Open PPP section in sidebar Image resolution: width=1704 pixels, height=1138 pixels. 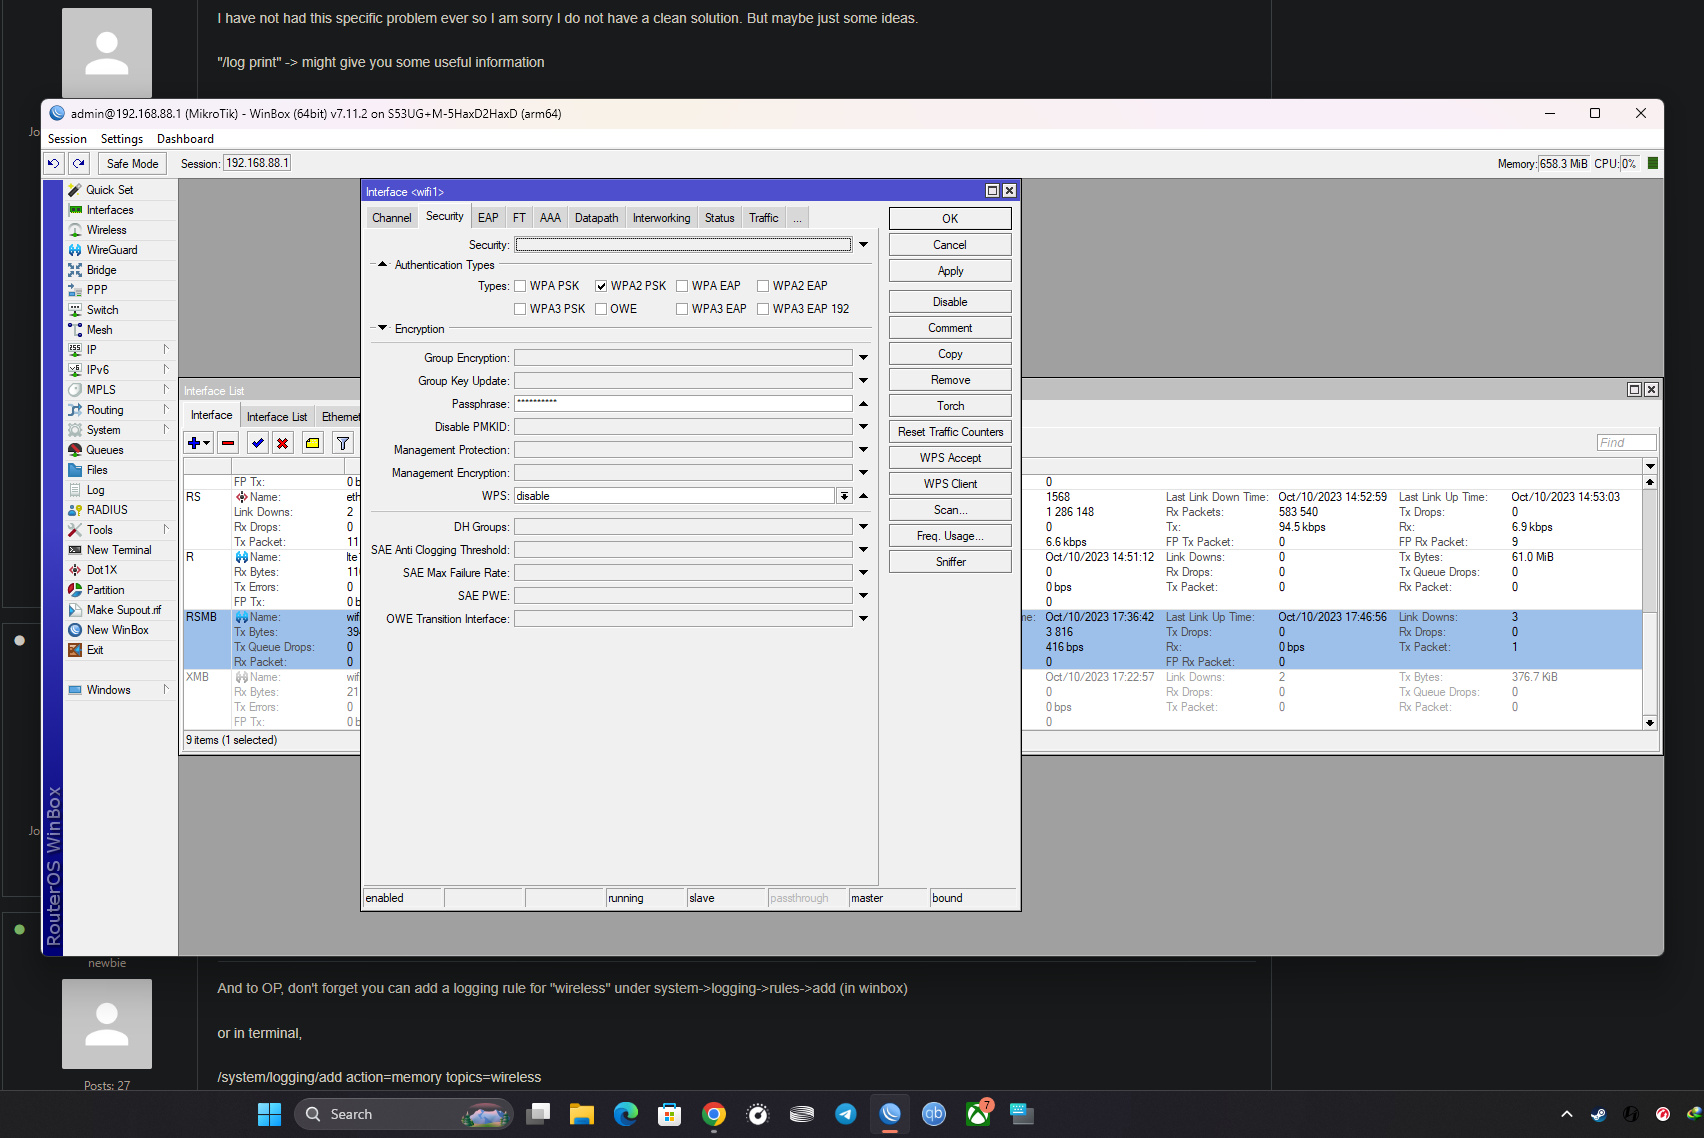click(97, 290)
